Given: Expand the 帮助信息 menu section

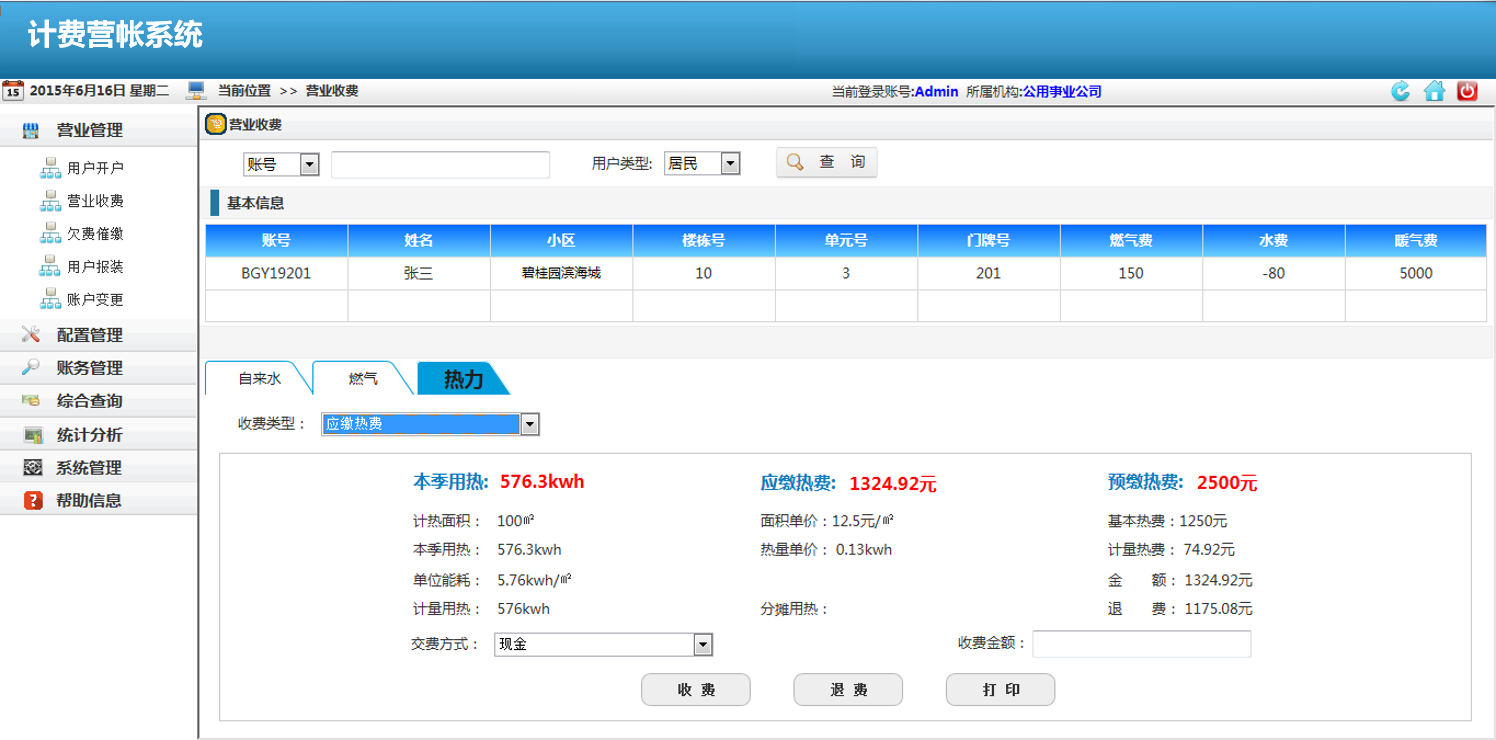Looking at the screenshot, I should tap(99, 501).
